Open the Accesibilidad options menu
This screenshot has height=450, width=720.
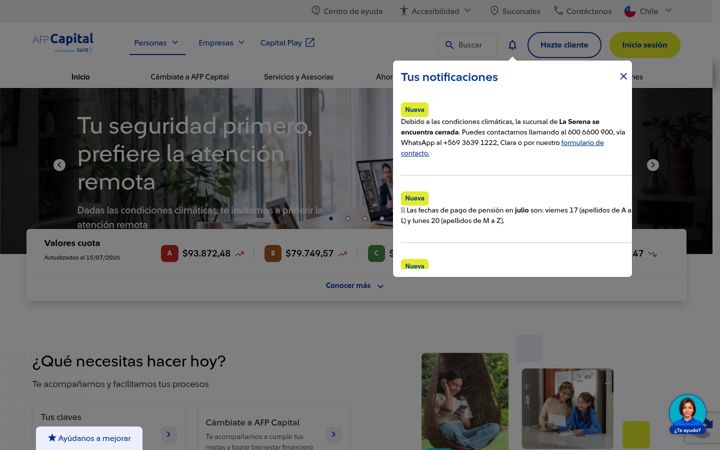tap(435, 11)
